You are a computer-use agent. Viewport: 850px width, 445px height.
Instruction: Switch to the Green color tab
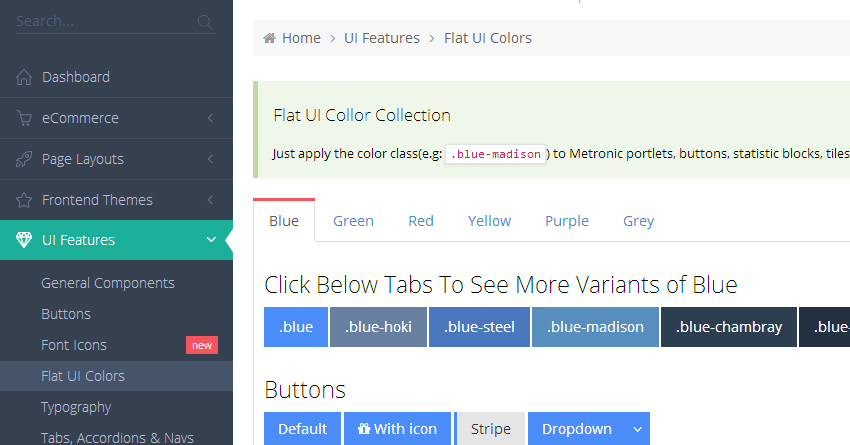[353, 221]
